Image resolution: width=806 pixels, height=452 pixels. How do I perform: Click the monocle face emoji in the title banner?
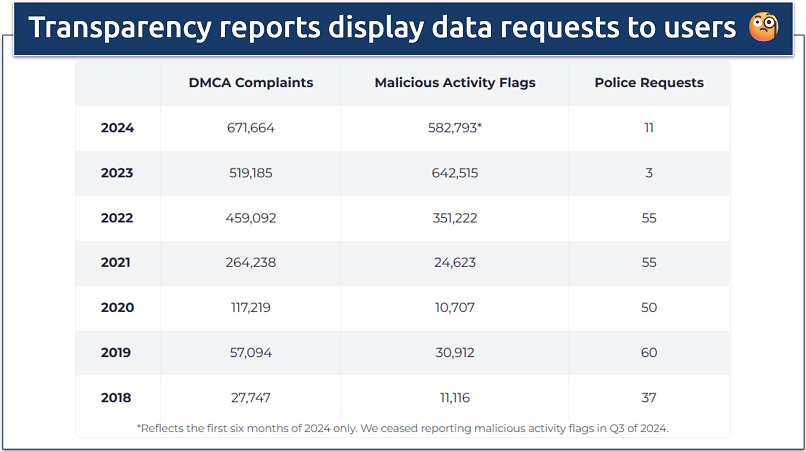click(x=763, y=28)
